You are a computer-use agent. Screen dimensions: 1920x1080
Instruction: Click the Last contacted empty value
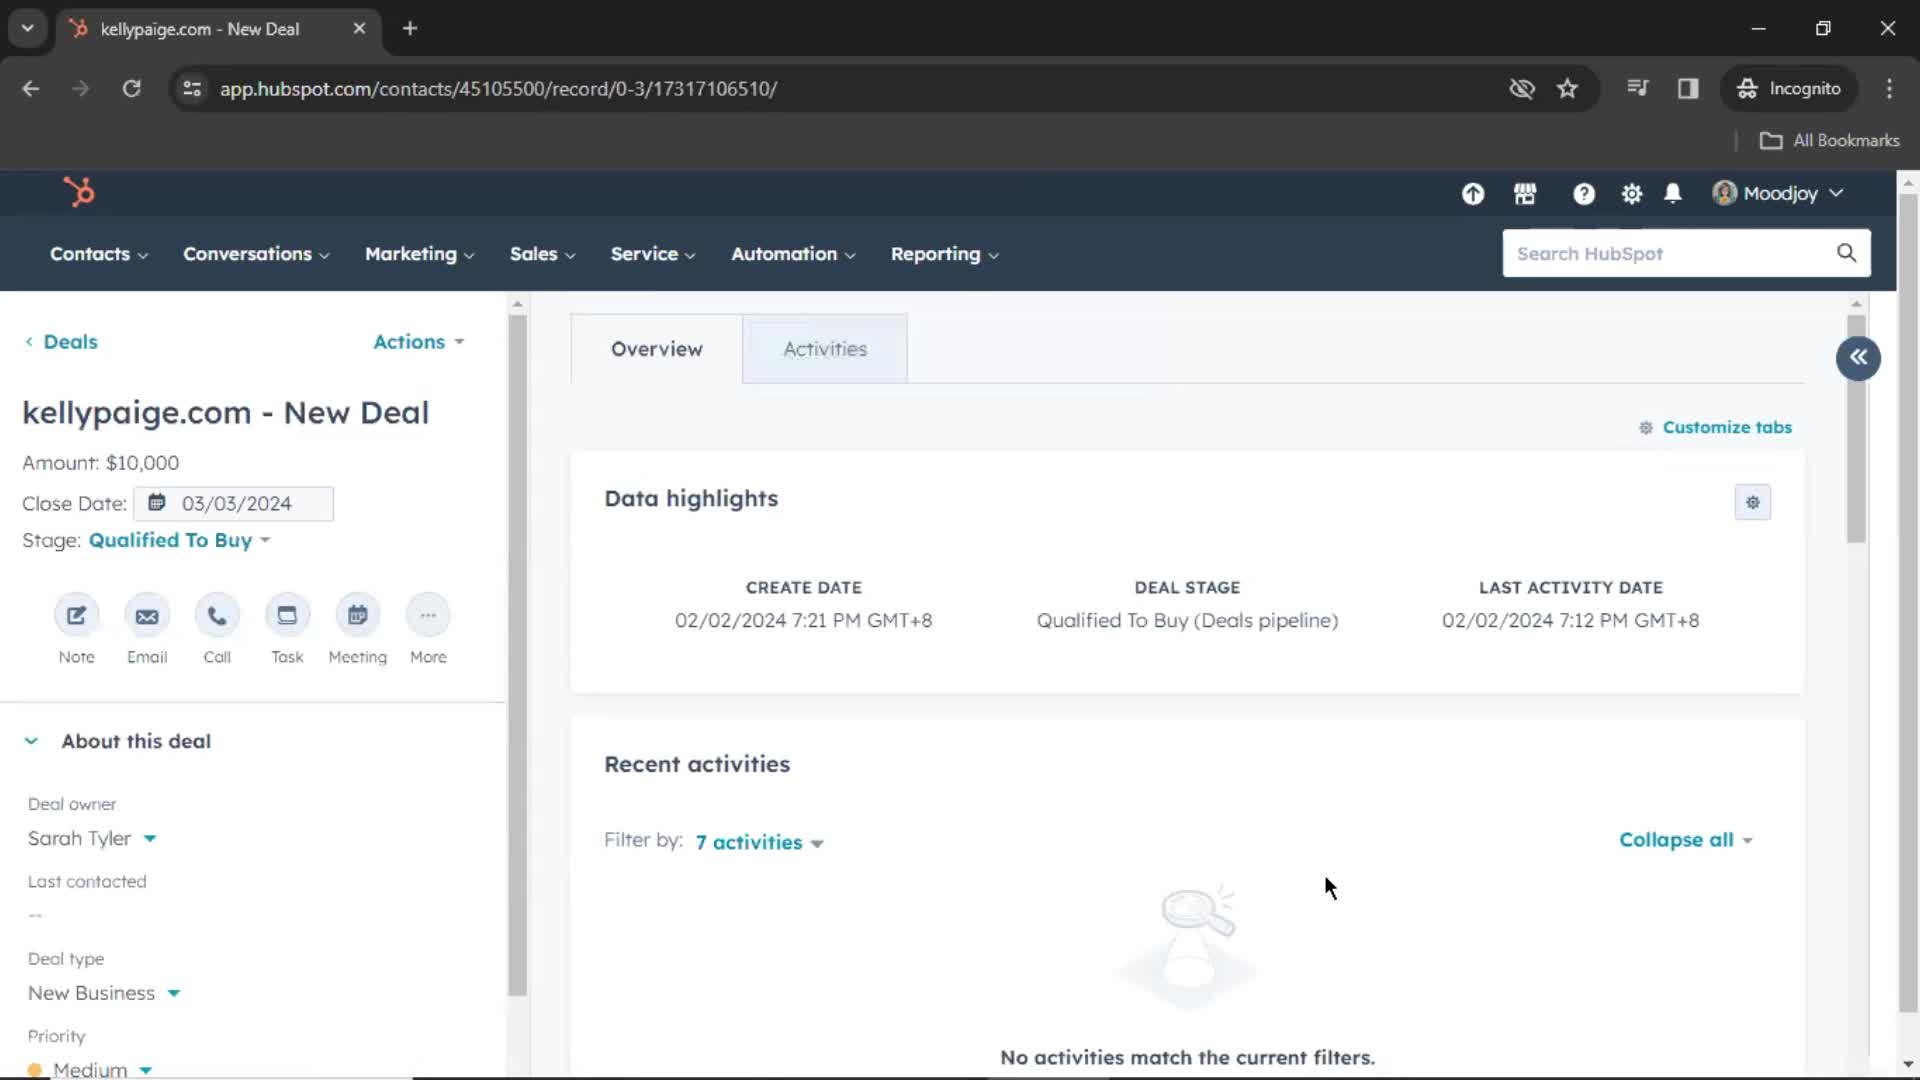point(35,915)
